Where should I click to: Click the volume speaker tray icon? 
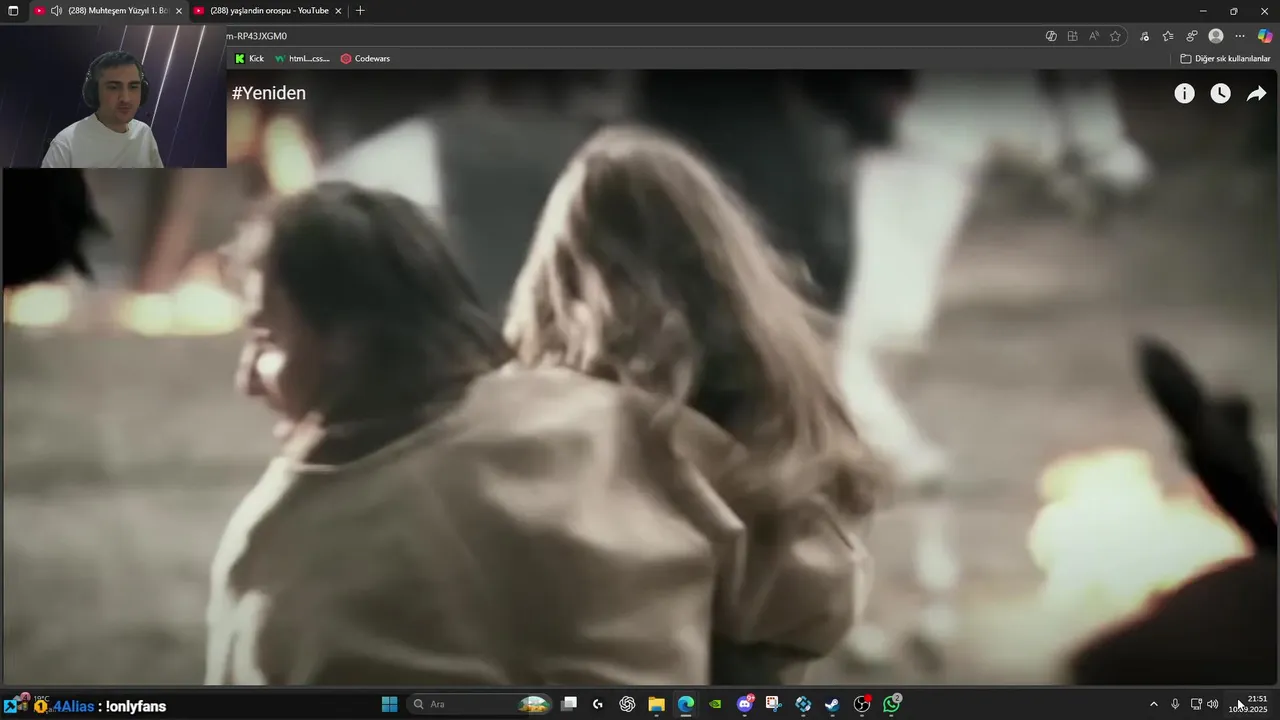(1213, 704)
